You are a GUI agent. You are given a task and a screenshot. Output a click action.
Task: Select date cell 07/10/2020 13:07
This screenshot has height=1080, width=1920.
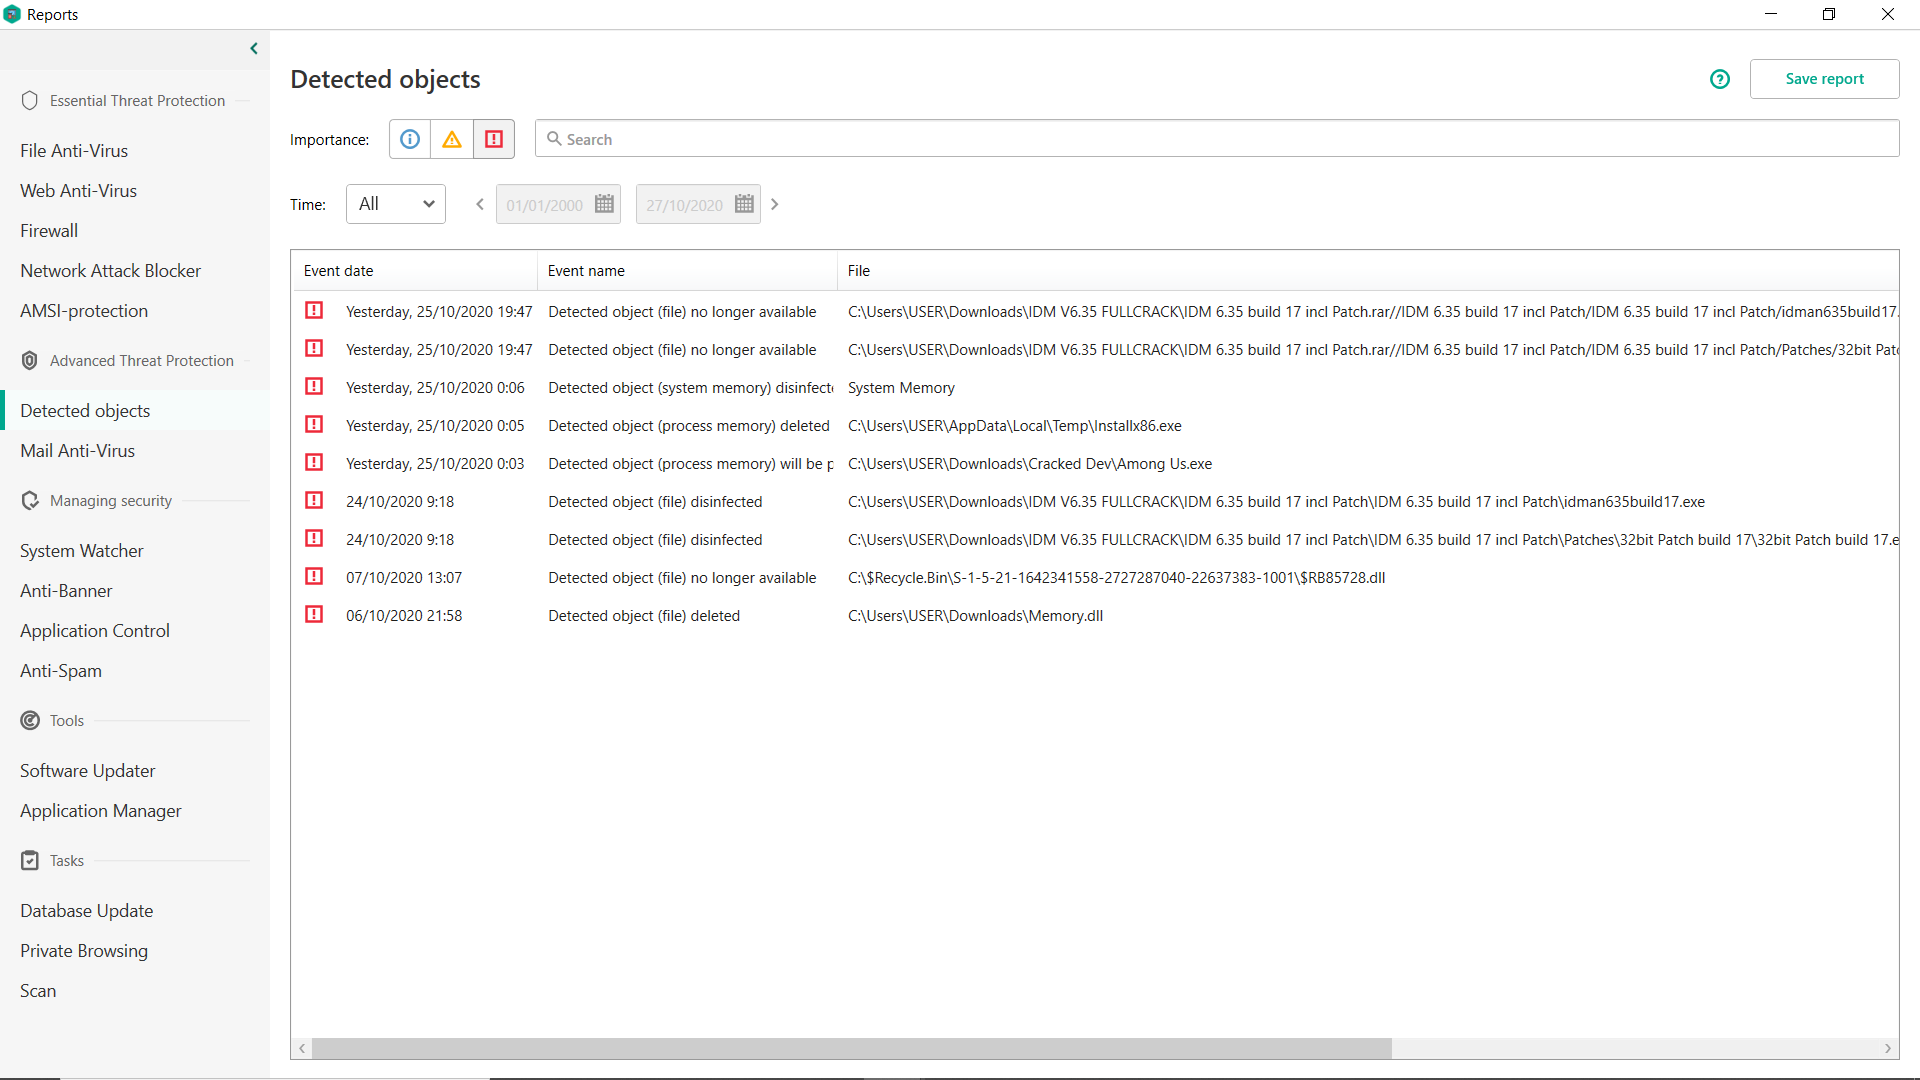point(404,578)
